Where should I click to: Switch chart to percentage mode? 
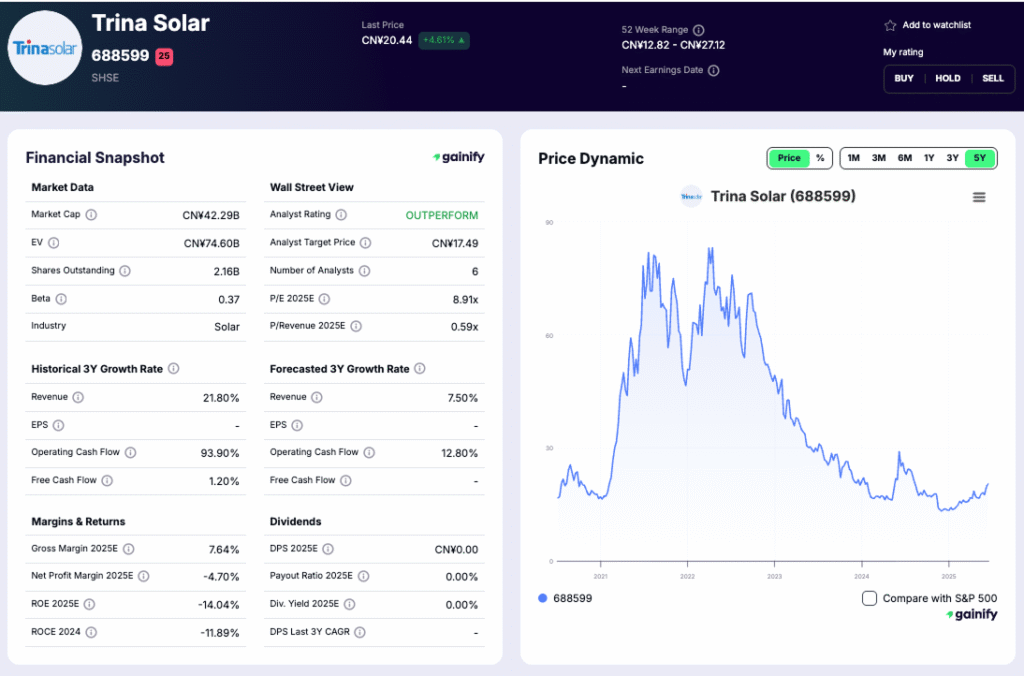(x=818, y=158)
